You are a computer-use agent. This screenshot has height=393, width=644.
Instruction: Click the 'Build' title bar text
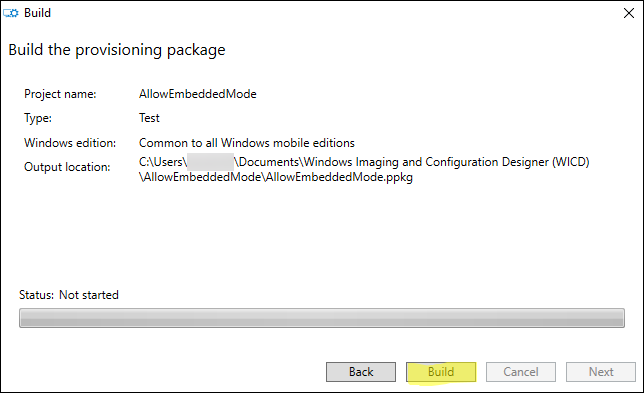(x=37, y=13)
